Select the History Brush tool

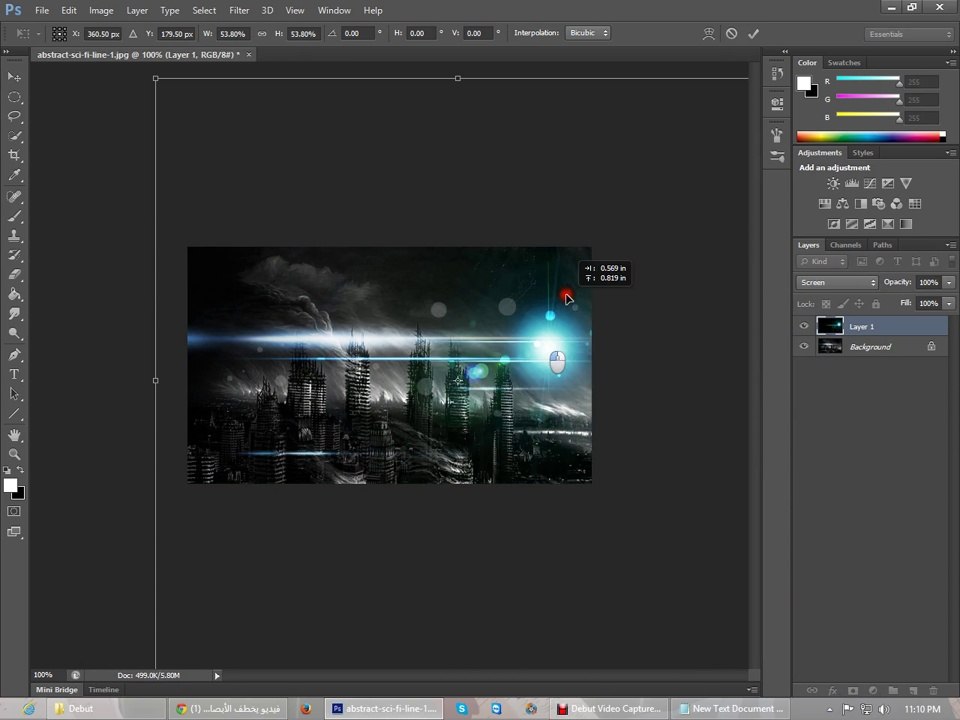coord(14,255)
